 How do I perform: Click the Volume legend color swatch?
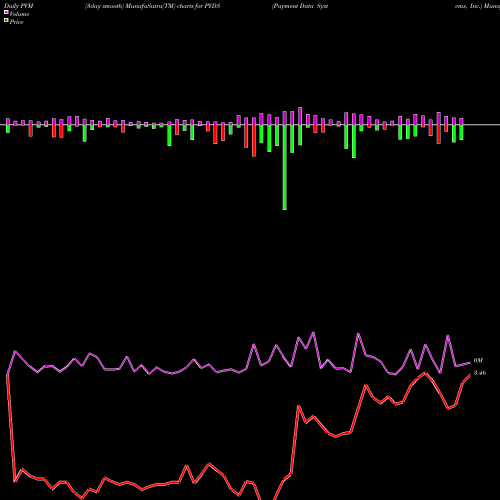[6, 12]
